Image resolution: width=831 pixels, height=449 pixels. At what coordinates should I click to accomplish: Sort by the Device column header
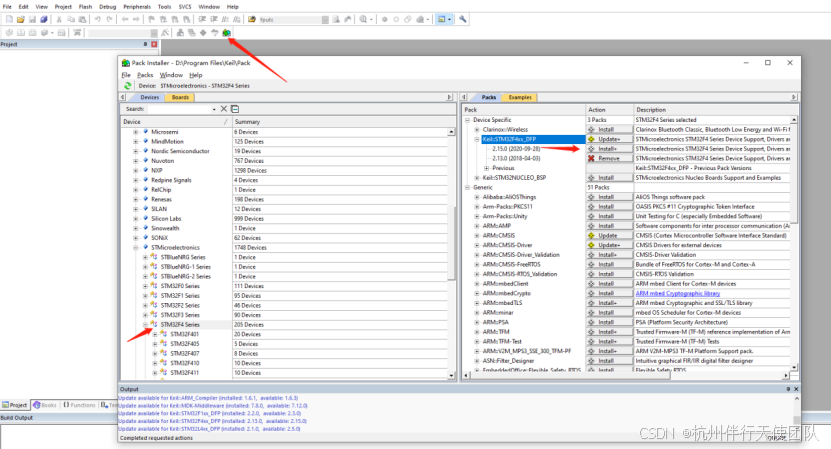coord(176,122)
